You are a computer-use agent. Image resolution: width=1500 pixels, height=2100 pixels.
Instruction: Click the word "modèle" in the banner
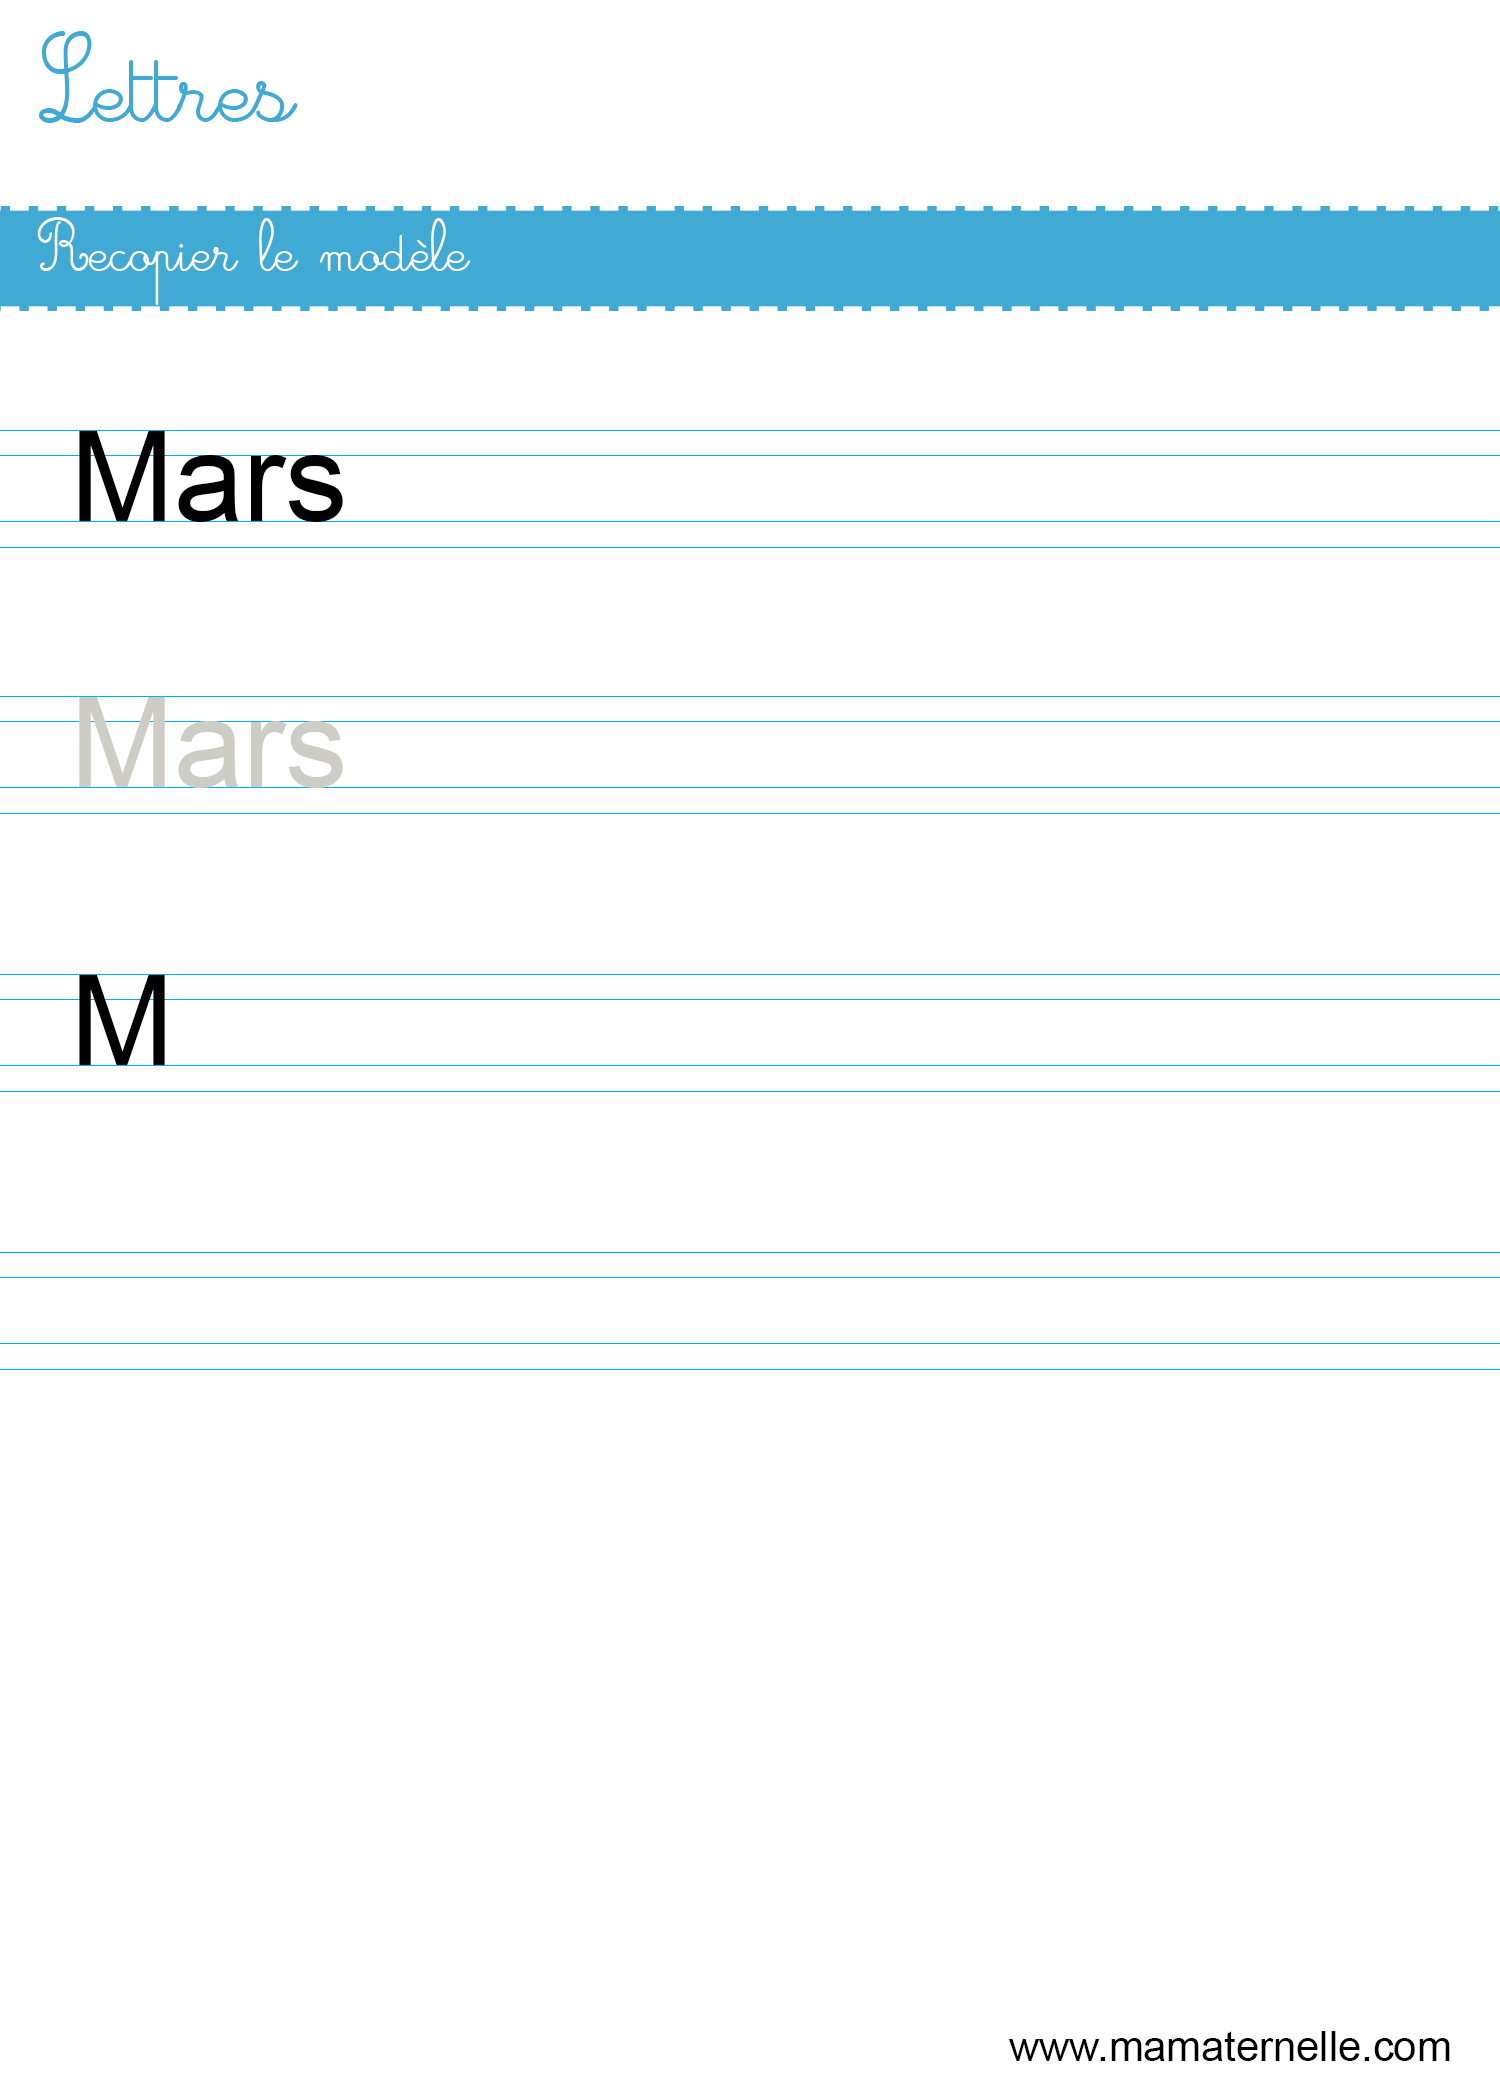tap(395, 248)
